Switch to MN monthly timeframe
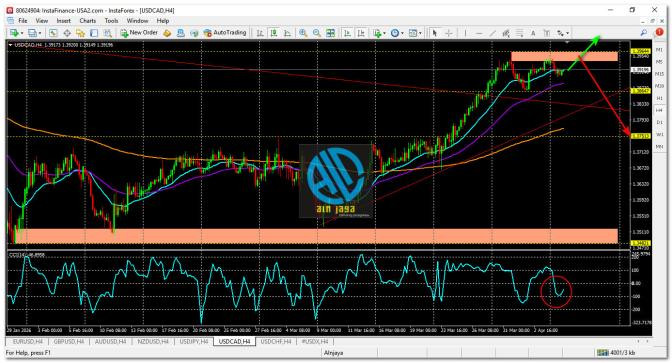Image resolution: width=672 pixels, height=363 pixels. [659, 147]
